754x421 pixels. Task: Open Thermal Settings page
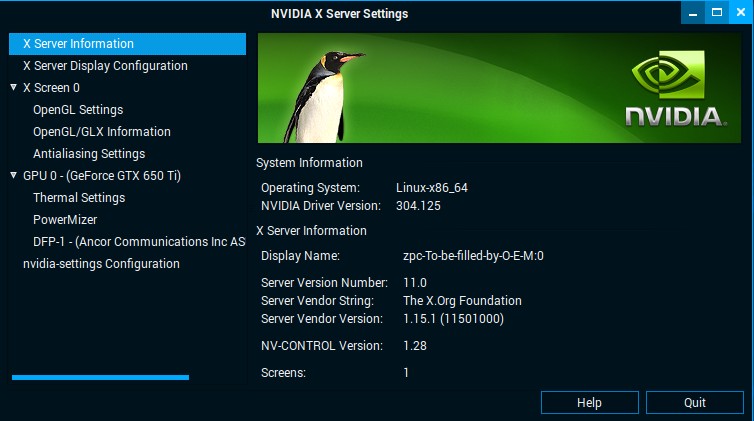pos(79,198)
